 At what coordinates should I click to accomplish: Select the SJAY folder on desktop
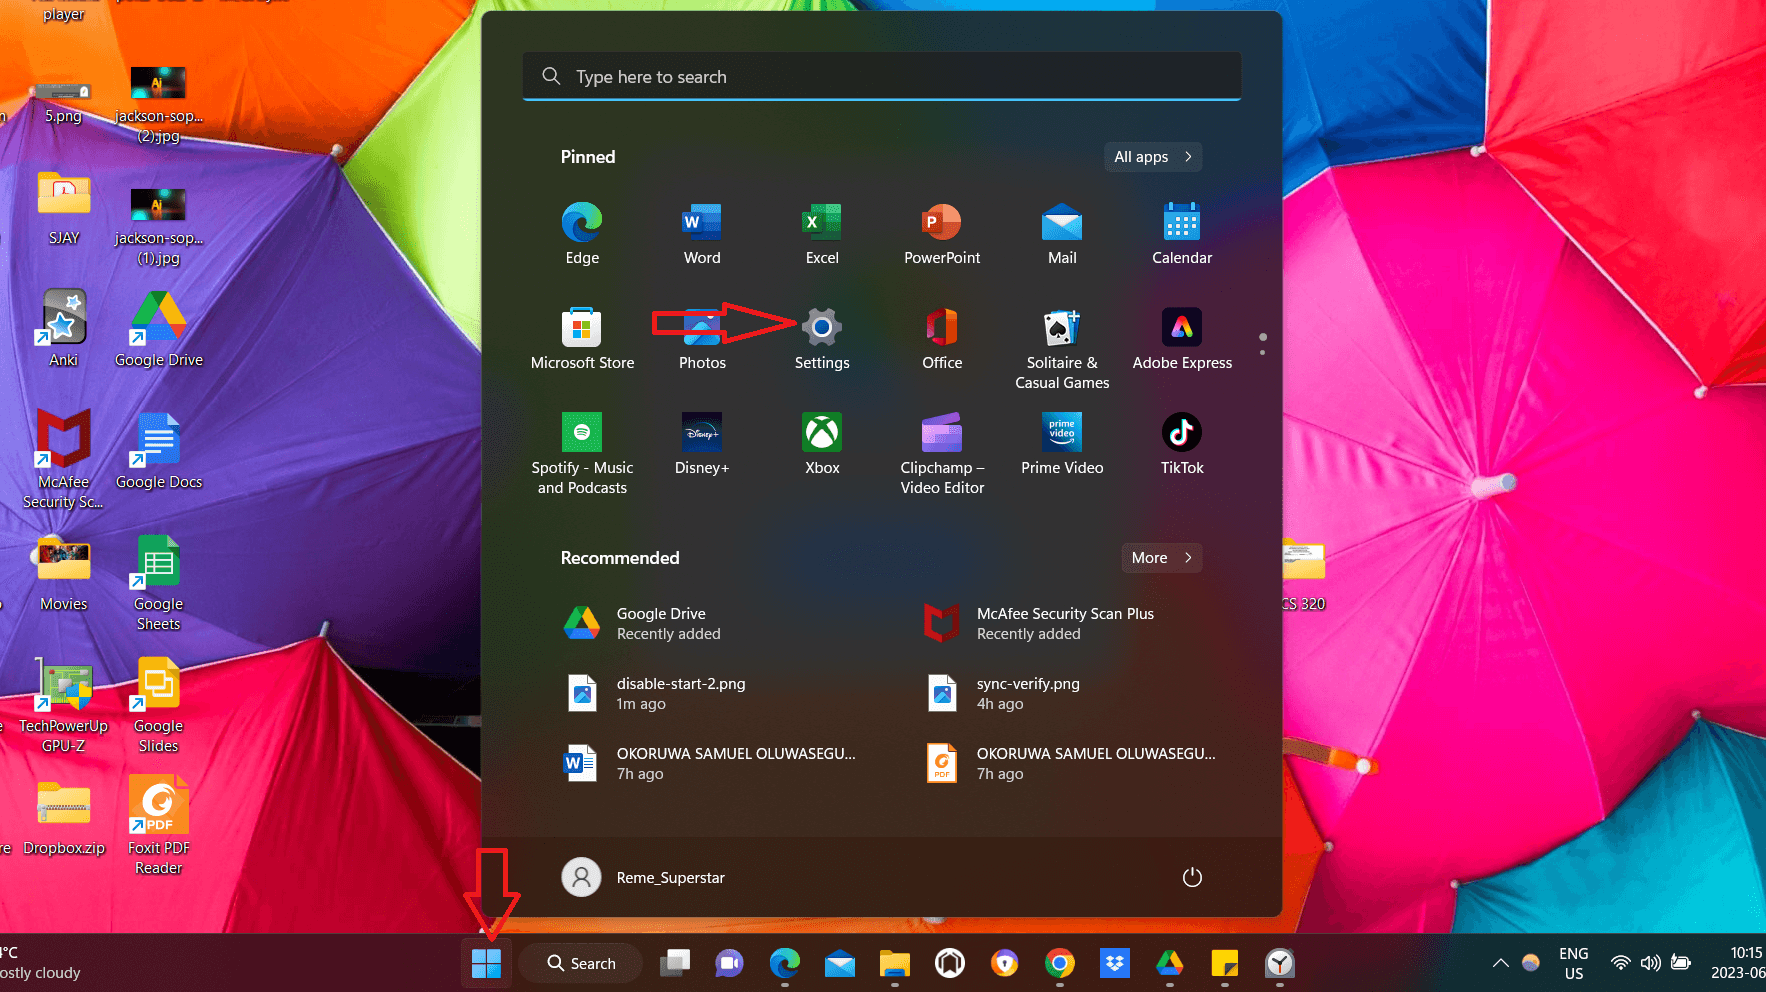63,207
